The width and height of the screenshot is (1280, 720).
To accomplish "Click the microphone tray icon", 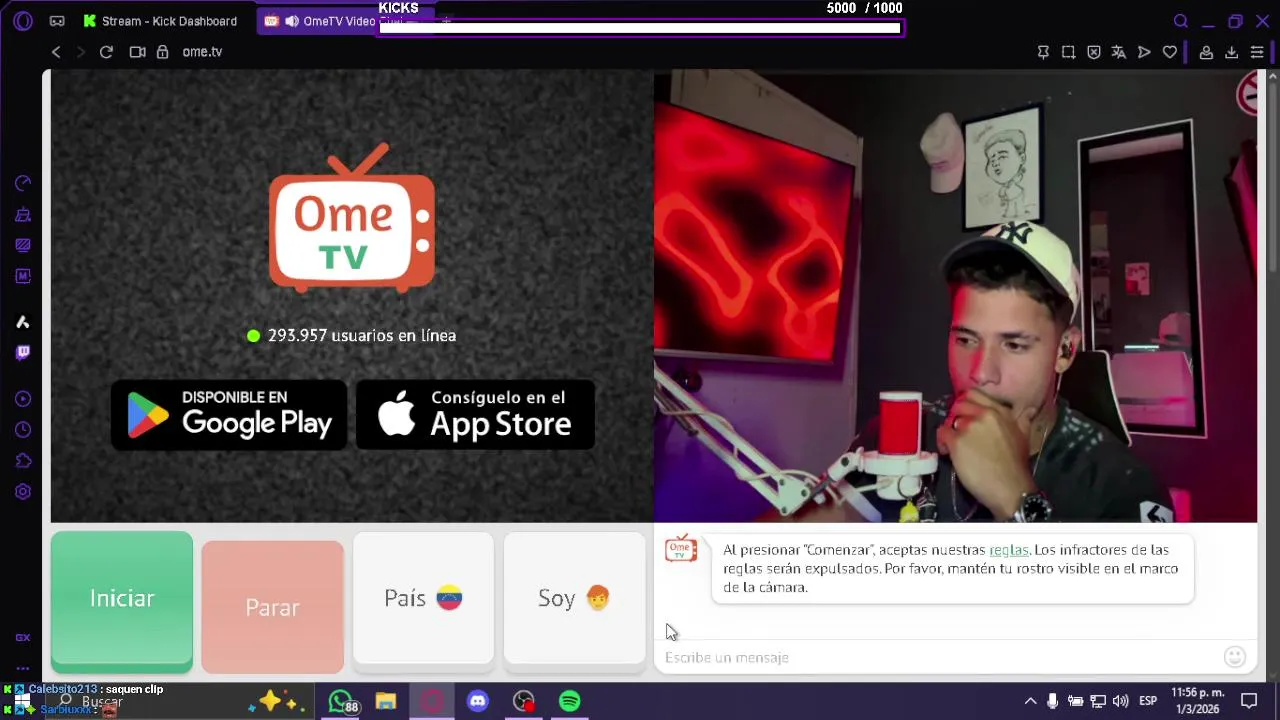I will click(x=1053, y=701).
